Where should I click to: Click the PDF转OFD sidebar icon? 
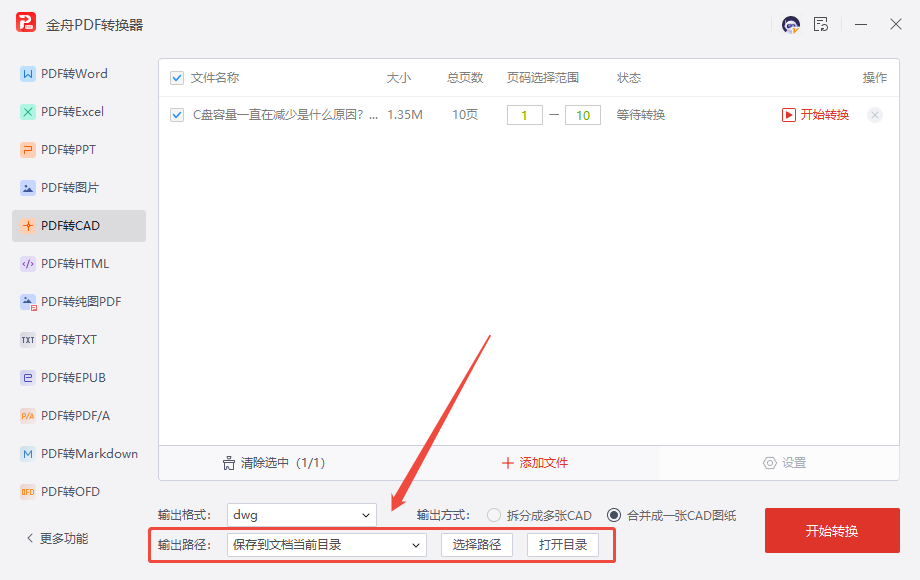28,492
